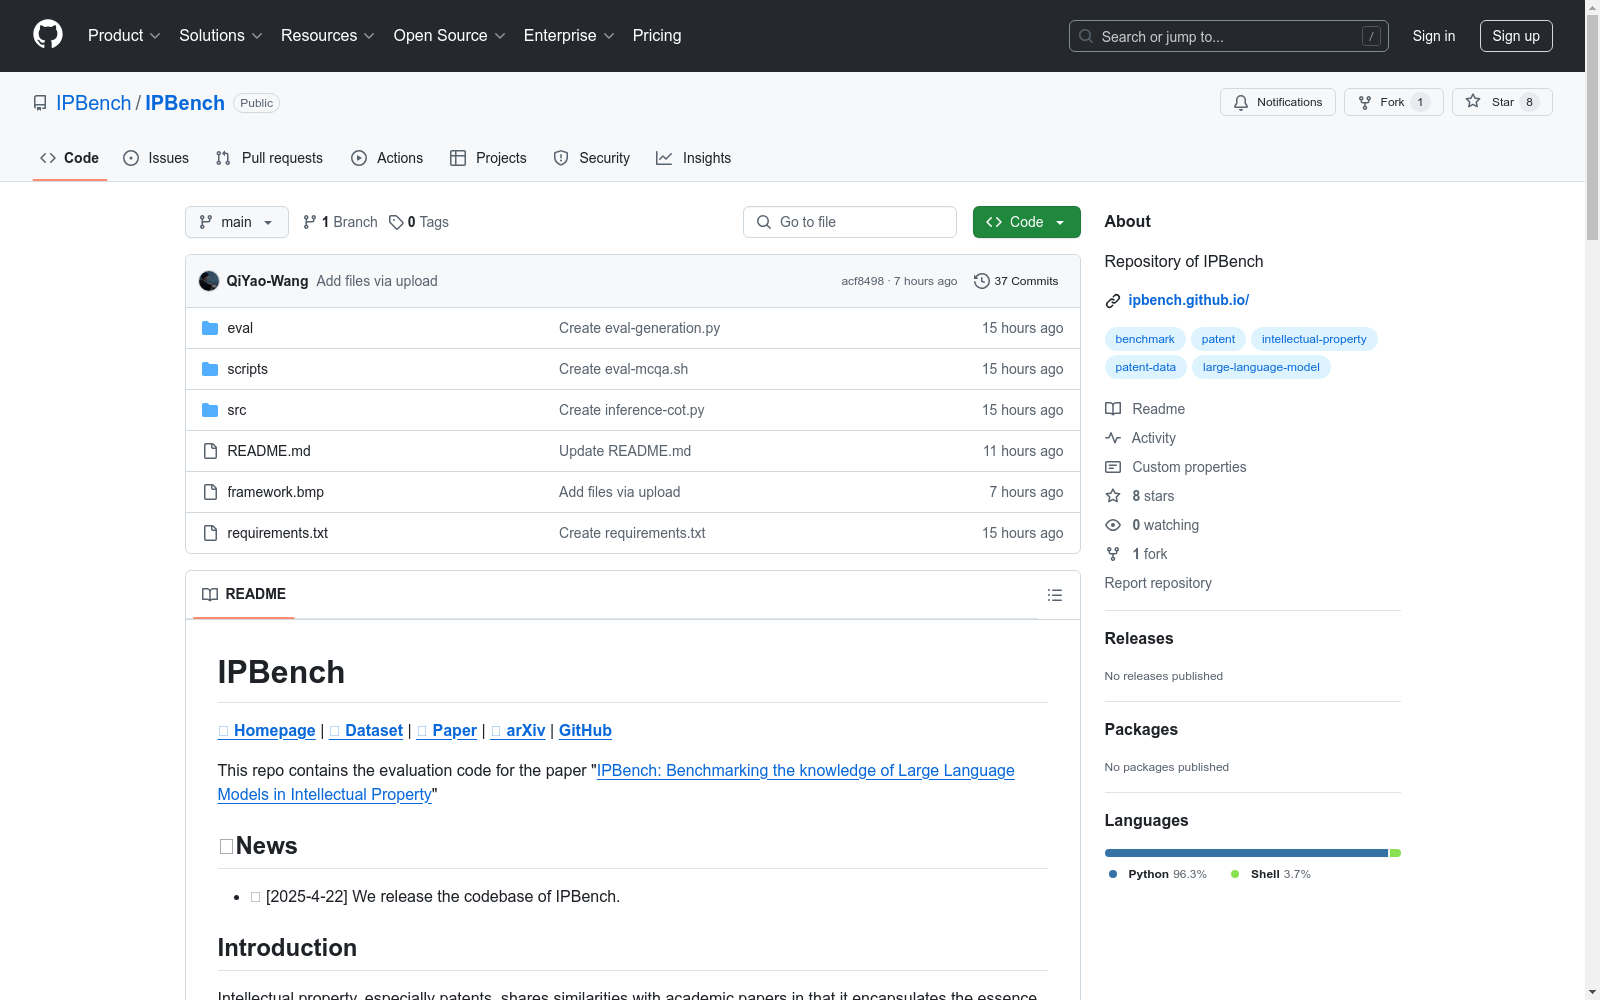
Task: Open the 37 Commits history link
Action: coord(1016,281)
